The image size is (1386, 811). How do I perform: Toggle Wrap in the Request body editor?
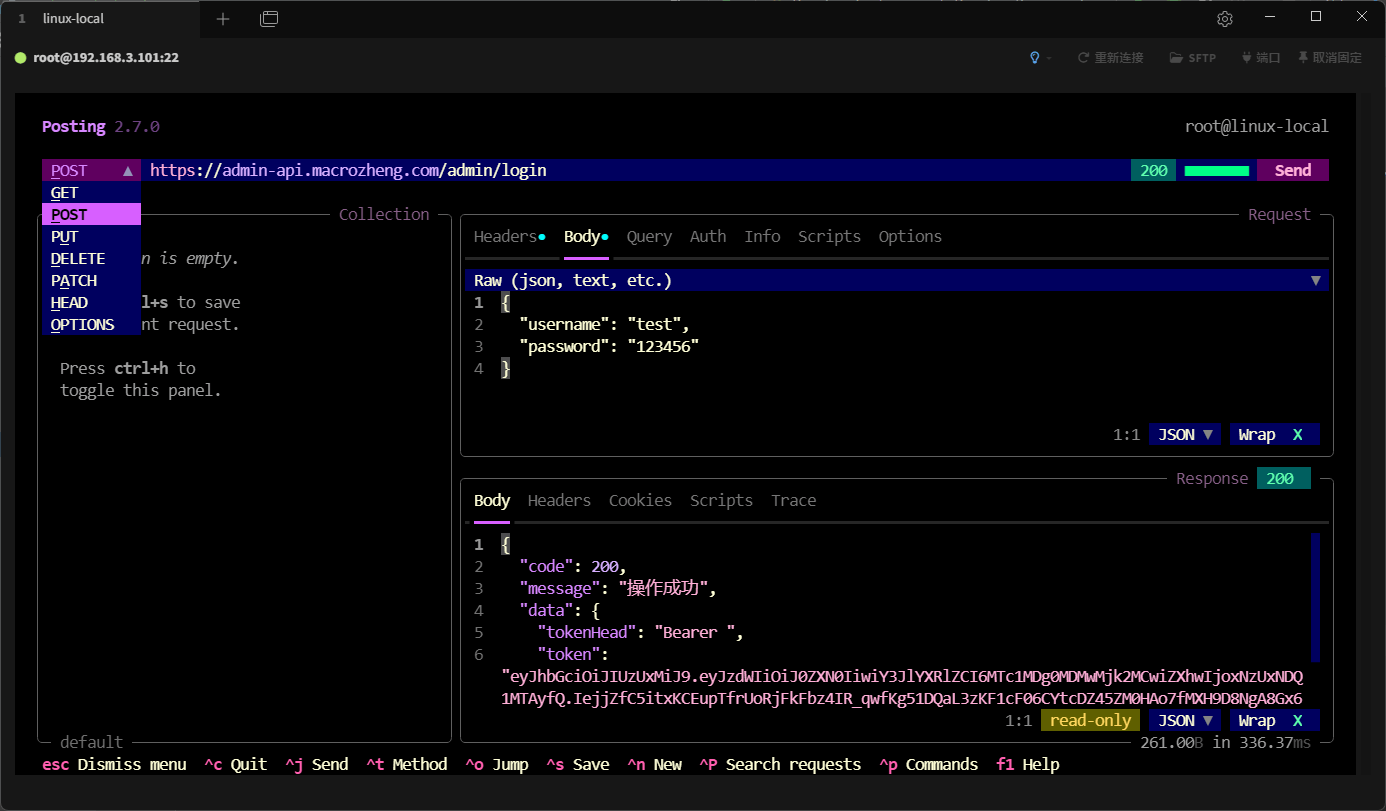pos(1273,435)
